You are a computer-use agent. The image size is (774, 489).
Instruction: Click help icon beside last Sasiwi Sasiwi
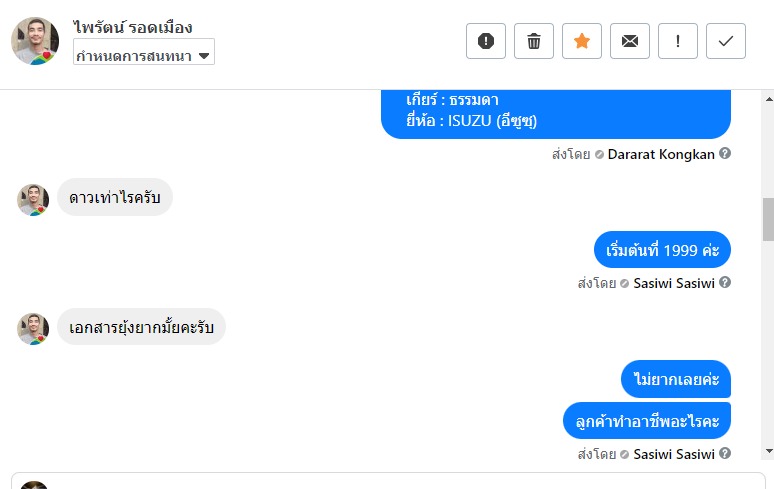725,454
